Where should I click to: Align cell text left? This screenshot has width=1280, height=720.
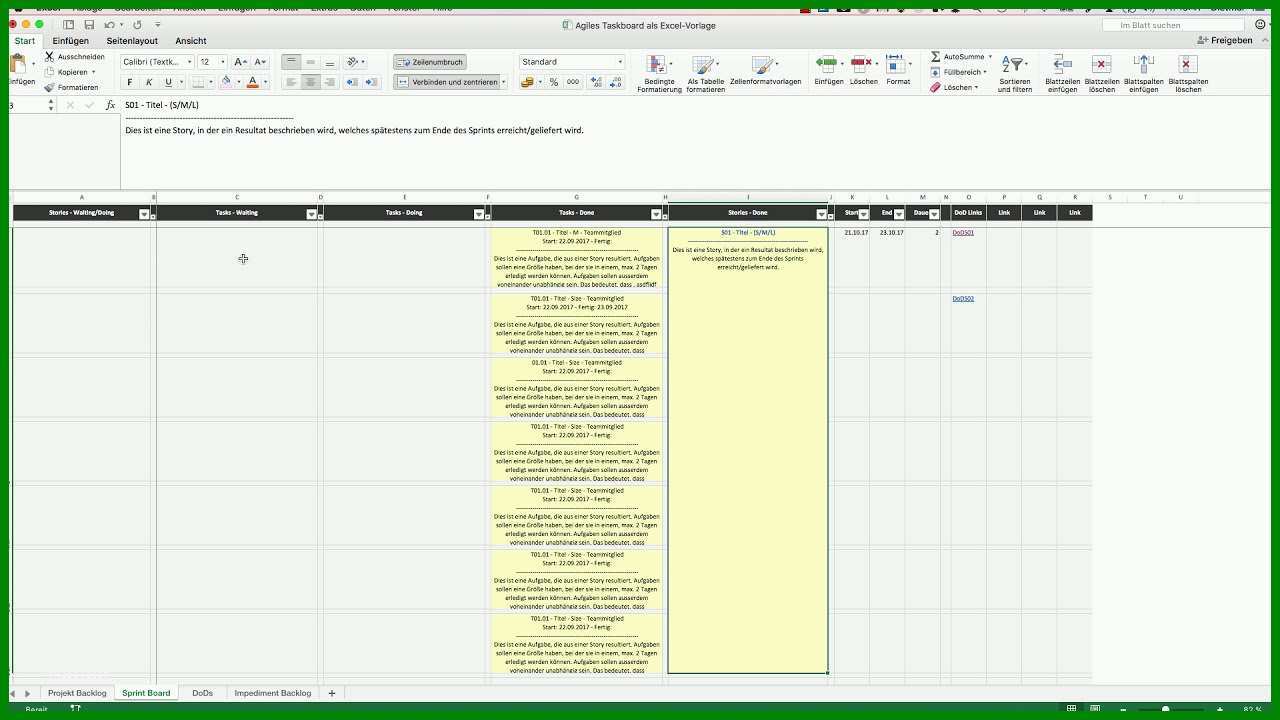click(292, 82)
